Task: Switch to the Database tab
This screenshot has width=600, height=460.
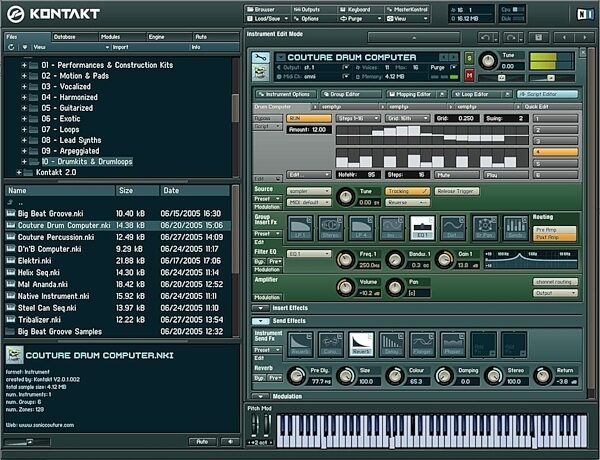Action: pos(74,37)
